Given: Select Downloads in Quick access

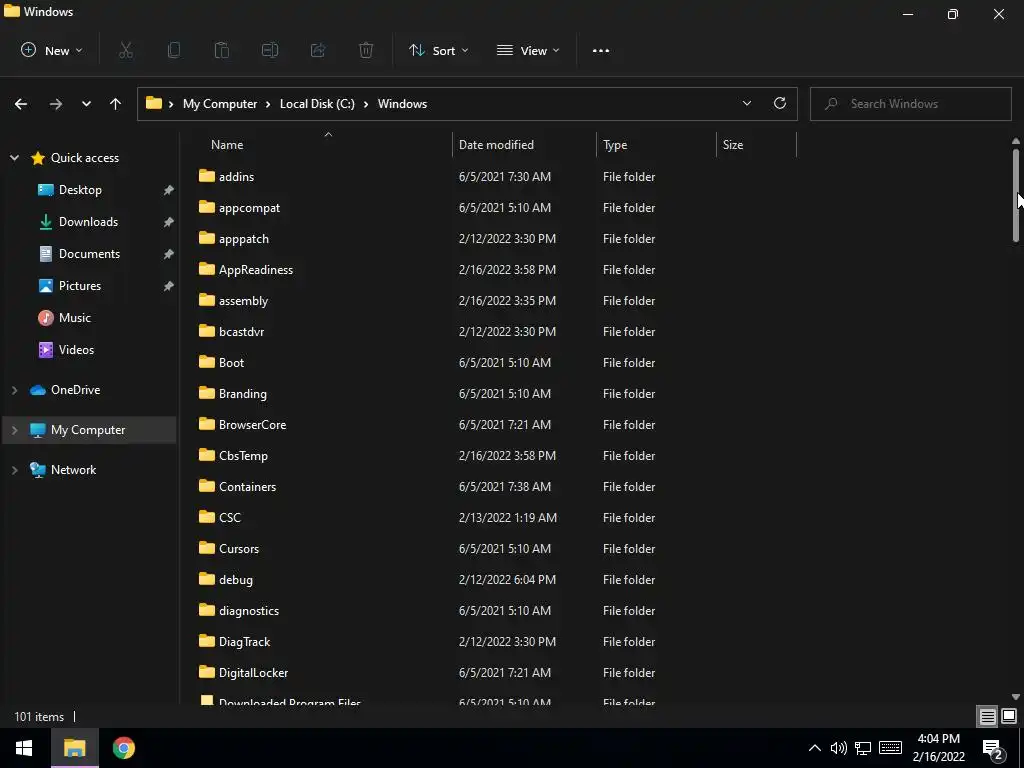Looking at the screenshot, I should (88, 222).
